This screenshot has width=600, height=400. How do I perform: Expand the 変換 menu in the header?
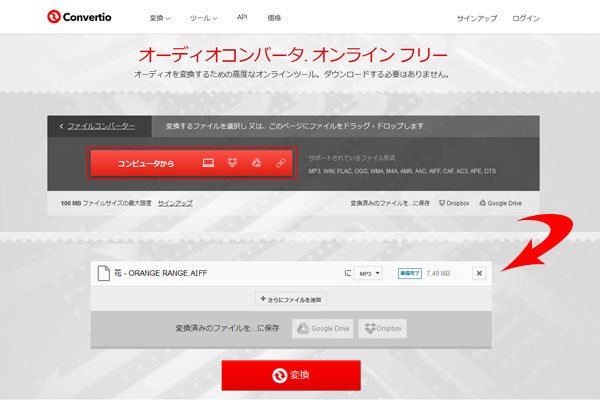[160, 18]
